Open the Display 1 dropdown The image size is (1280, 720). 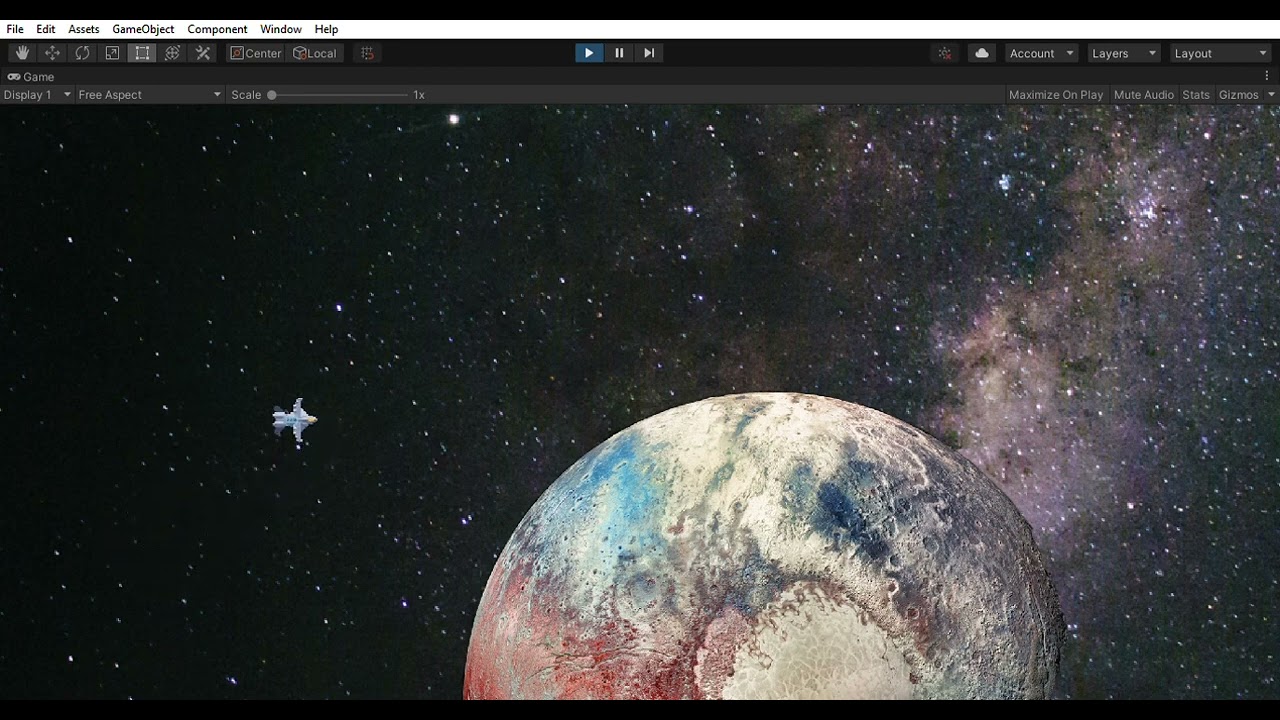click(x=37, y=95)
